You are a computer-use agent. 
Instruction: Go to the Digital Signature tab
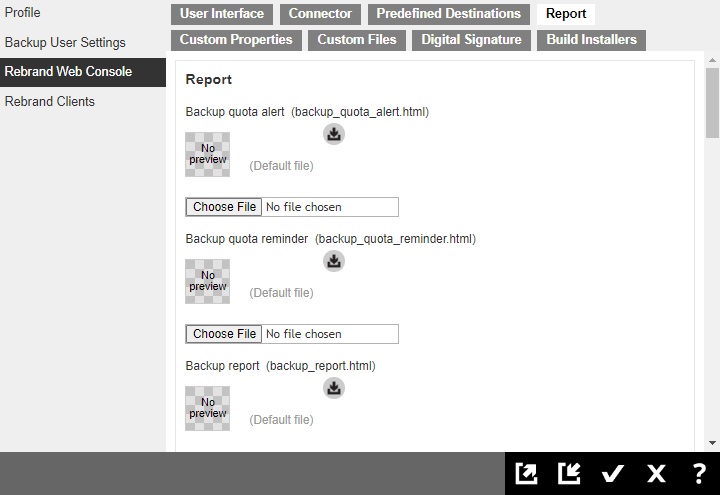click(x=471, y=40)
